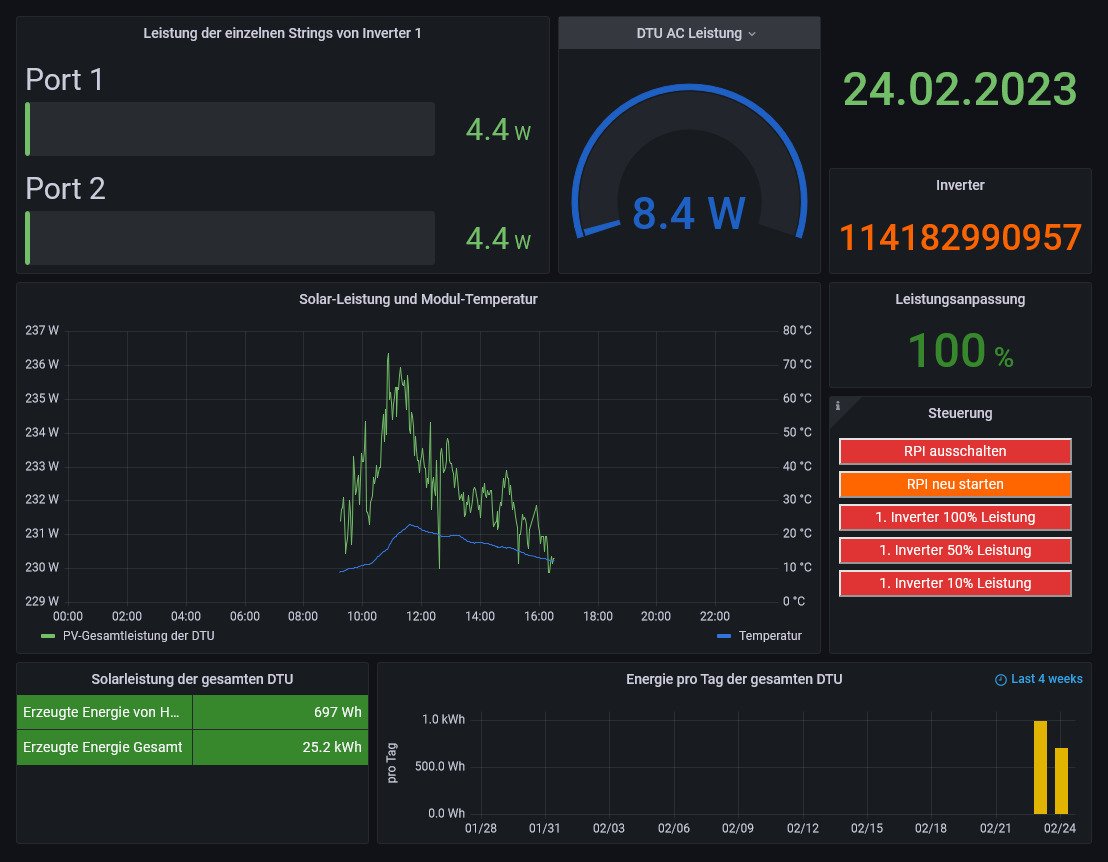
Task: Toggle the Temperatur legend series
Action: 770,636
